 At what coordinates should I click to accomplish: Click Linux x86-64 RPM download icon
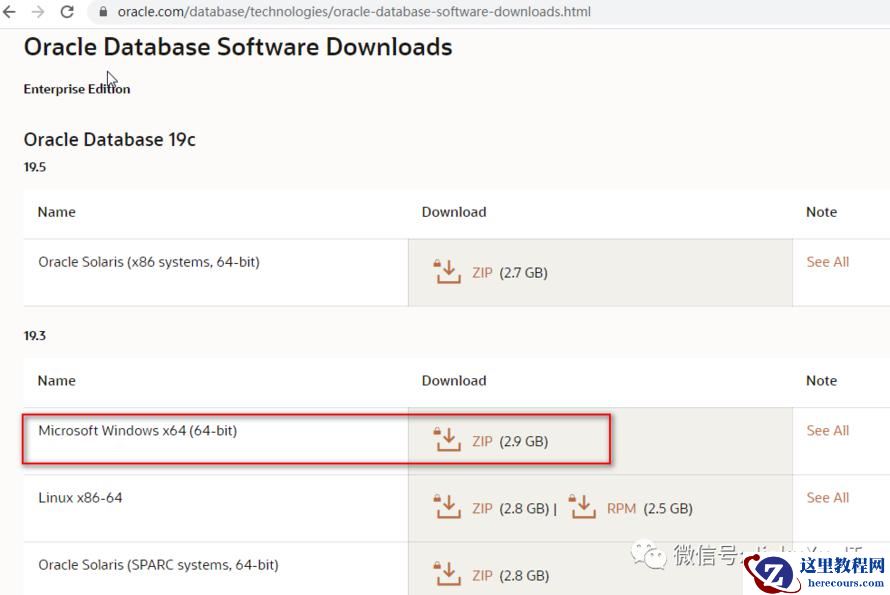(582, 508)
